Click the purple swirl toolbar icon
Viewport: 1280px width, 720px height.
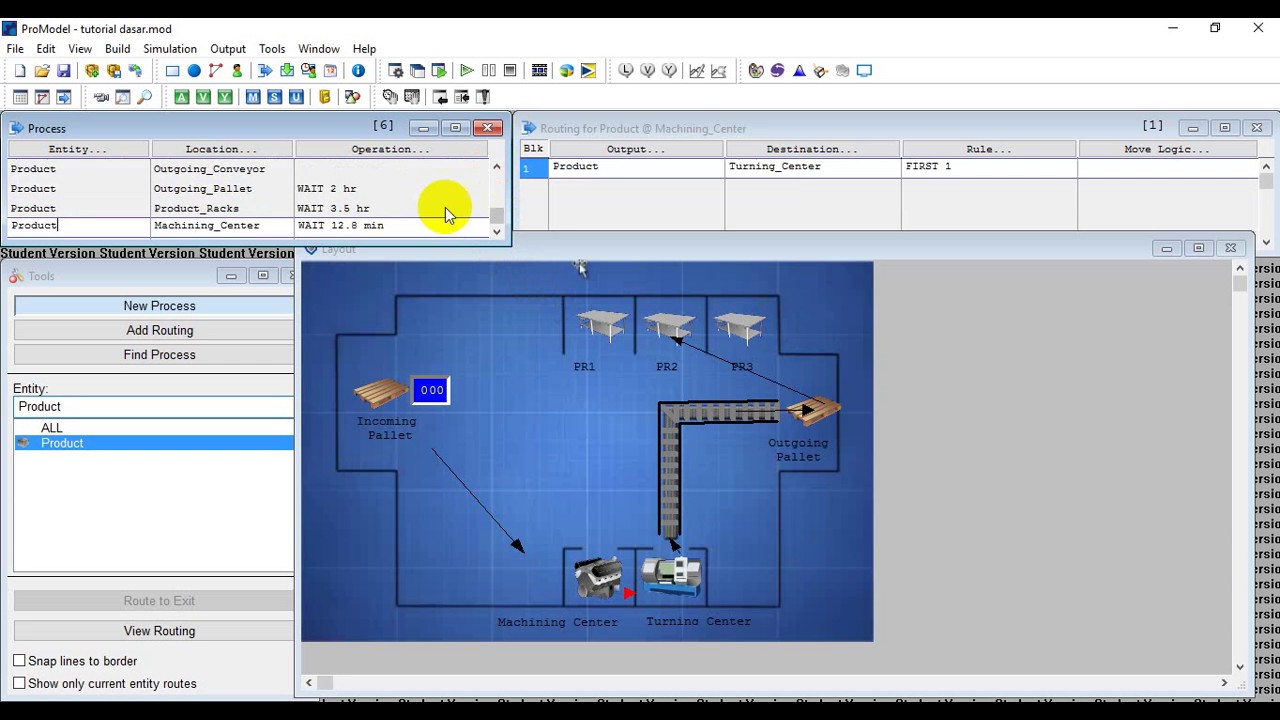coord(777,71)
